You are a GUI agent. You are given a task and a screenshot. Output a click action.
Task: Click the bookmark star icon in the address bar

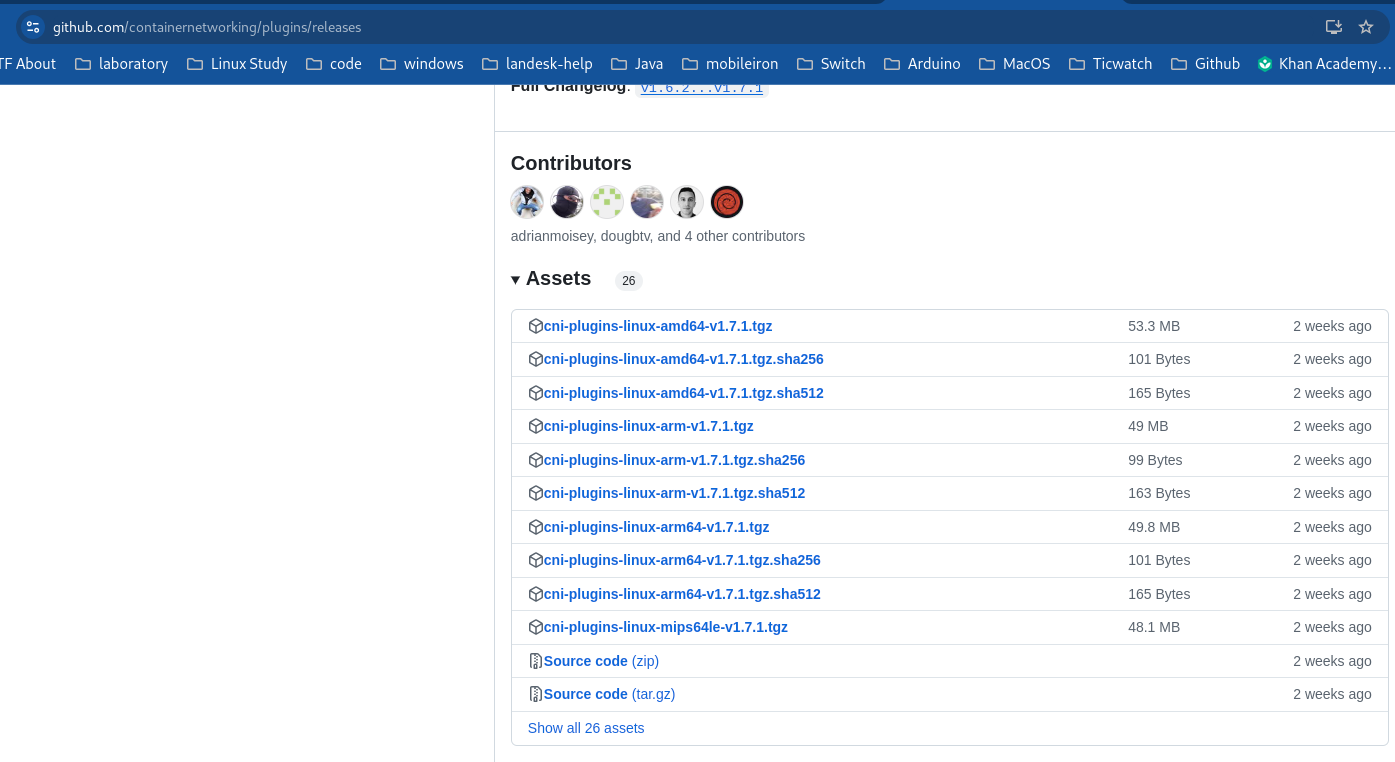point(1366,27)
